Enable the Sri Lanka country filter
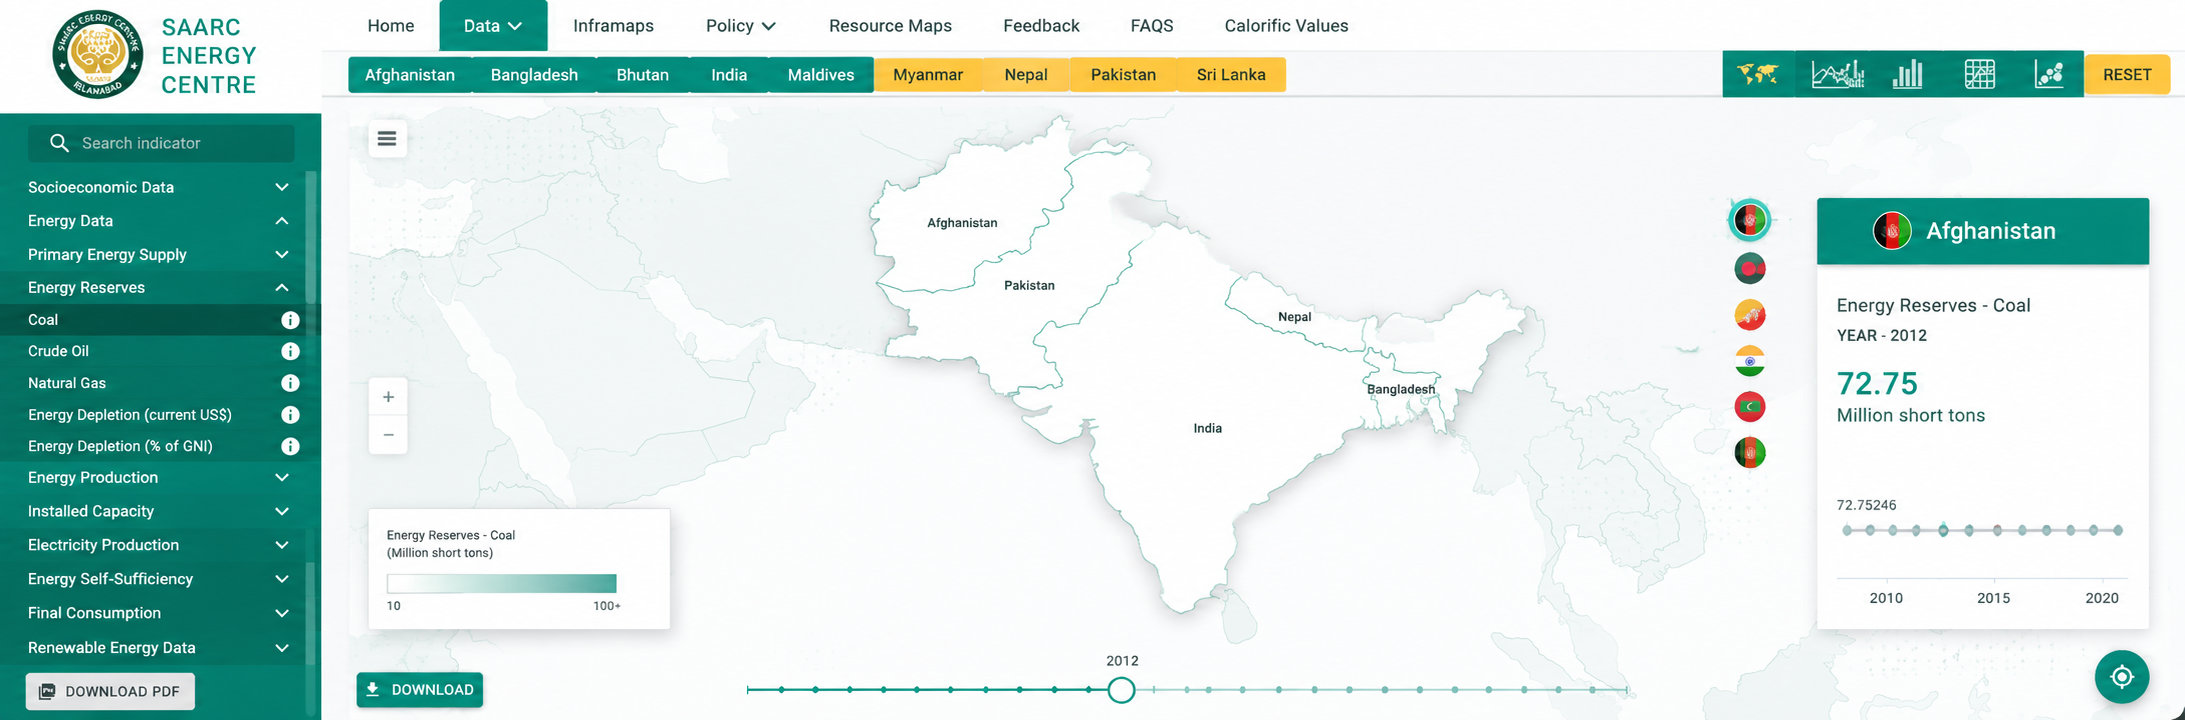2185x720 pixels. (x=1231, y=75)
